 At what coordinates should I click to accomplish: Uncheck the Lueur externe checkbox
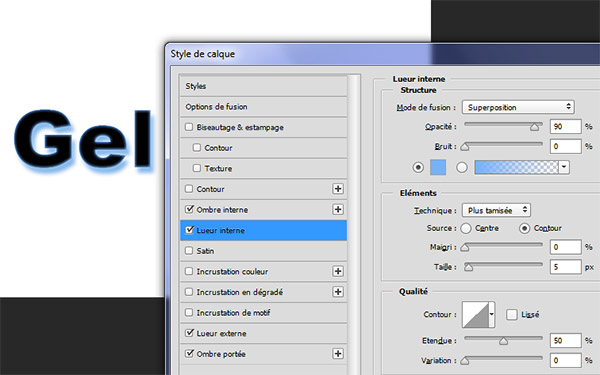(x=189, y=333)
